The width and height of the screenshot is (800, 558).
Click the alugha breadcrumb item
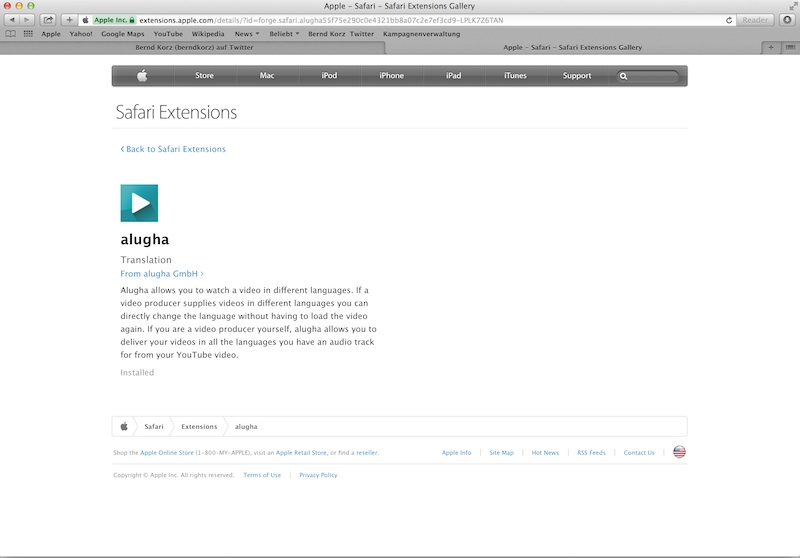click(x=246, y=426)
